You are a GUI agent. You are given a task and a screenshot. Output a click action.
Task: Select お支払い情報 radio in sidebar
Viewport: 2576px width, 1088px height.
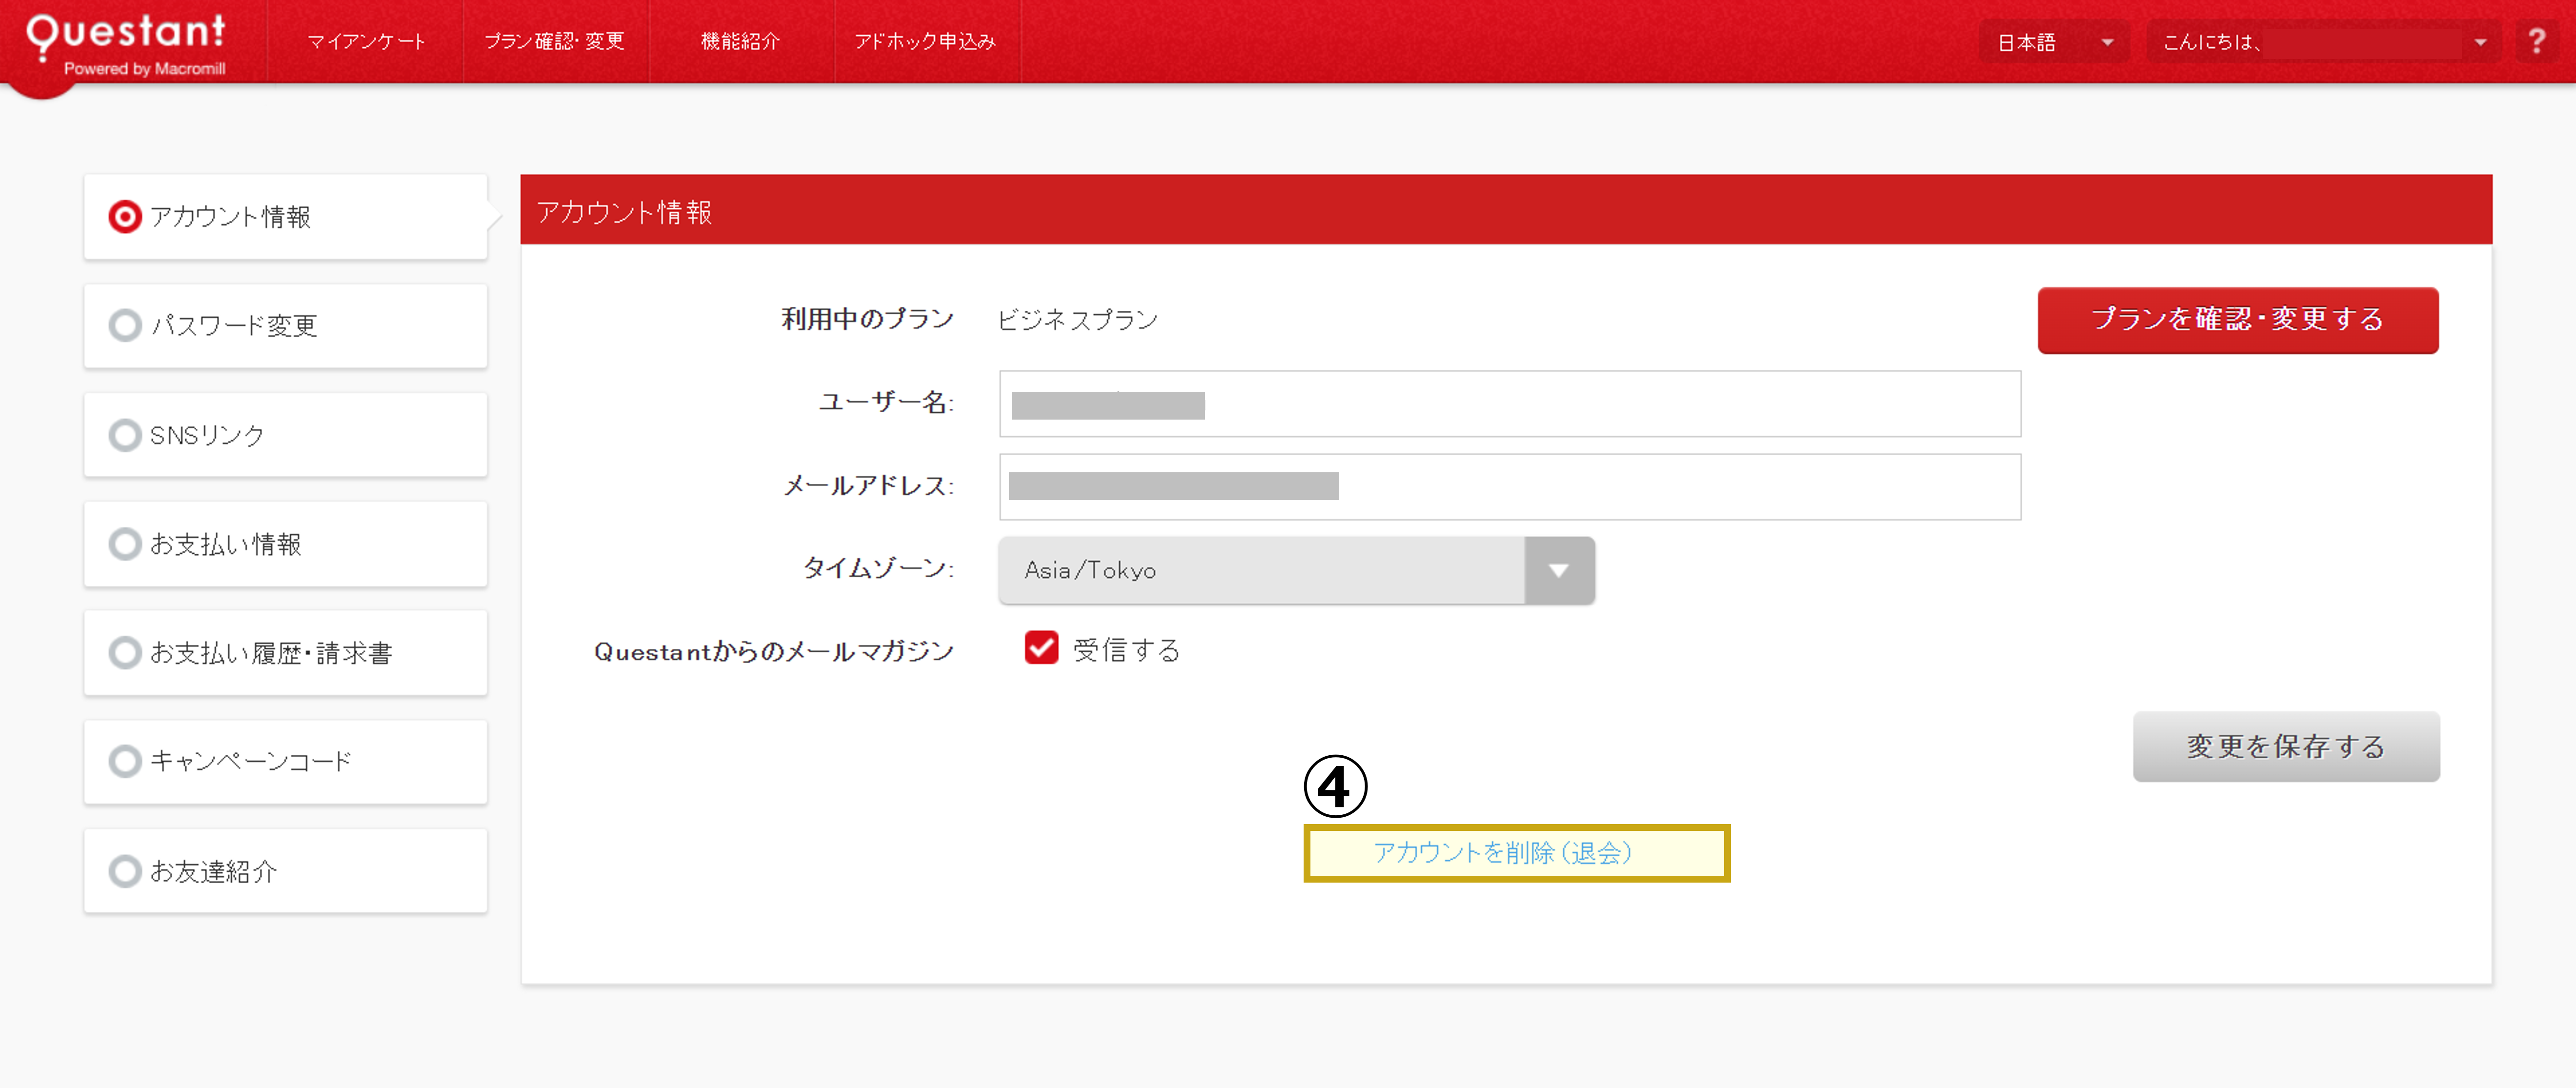pyautogui.click(x=125, y=544)
